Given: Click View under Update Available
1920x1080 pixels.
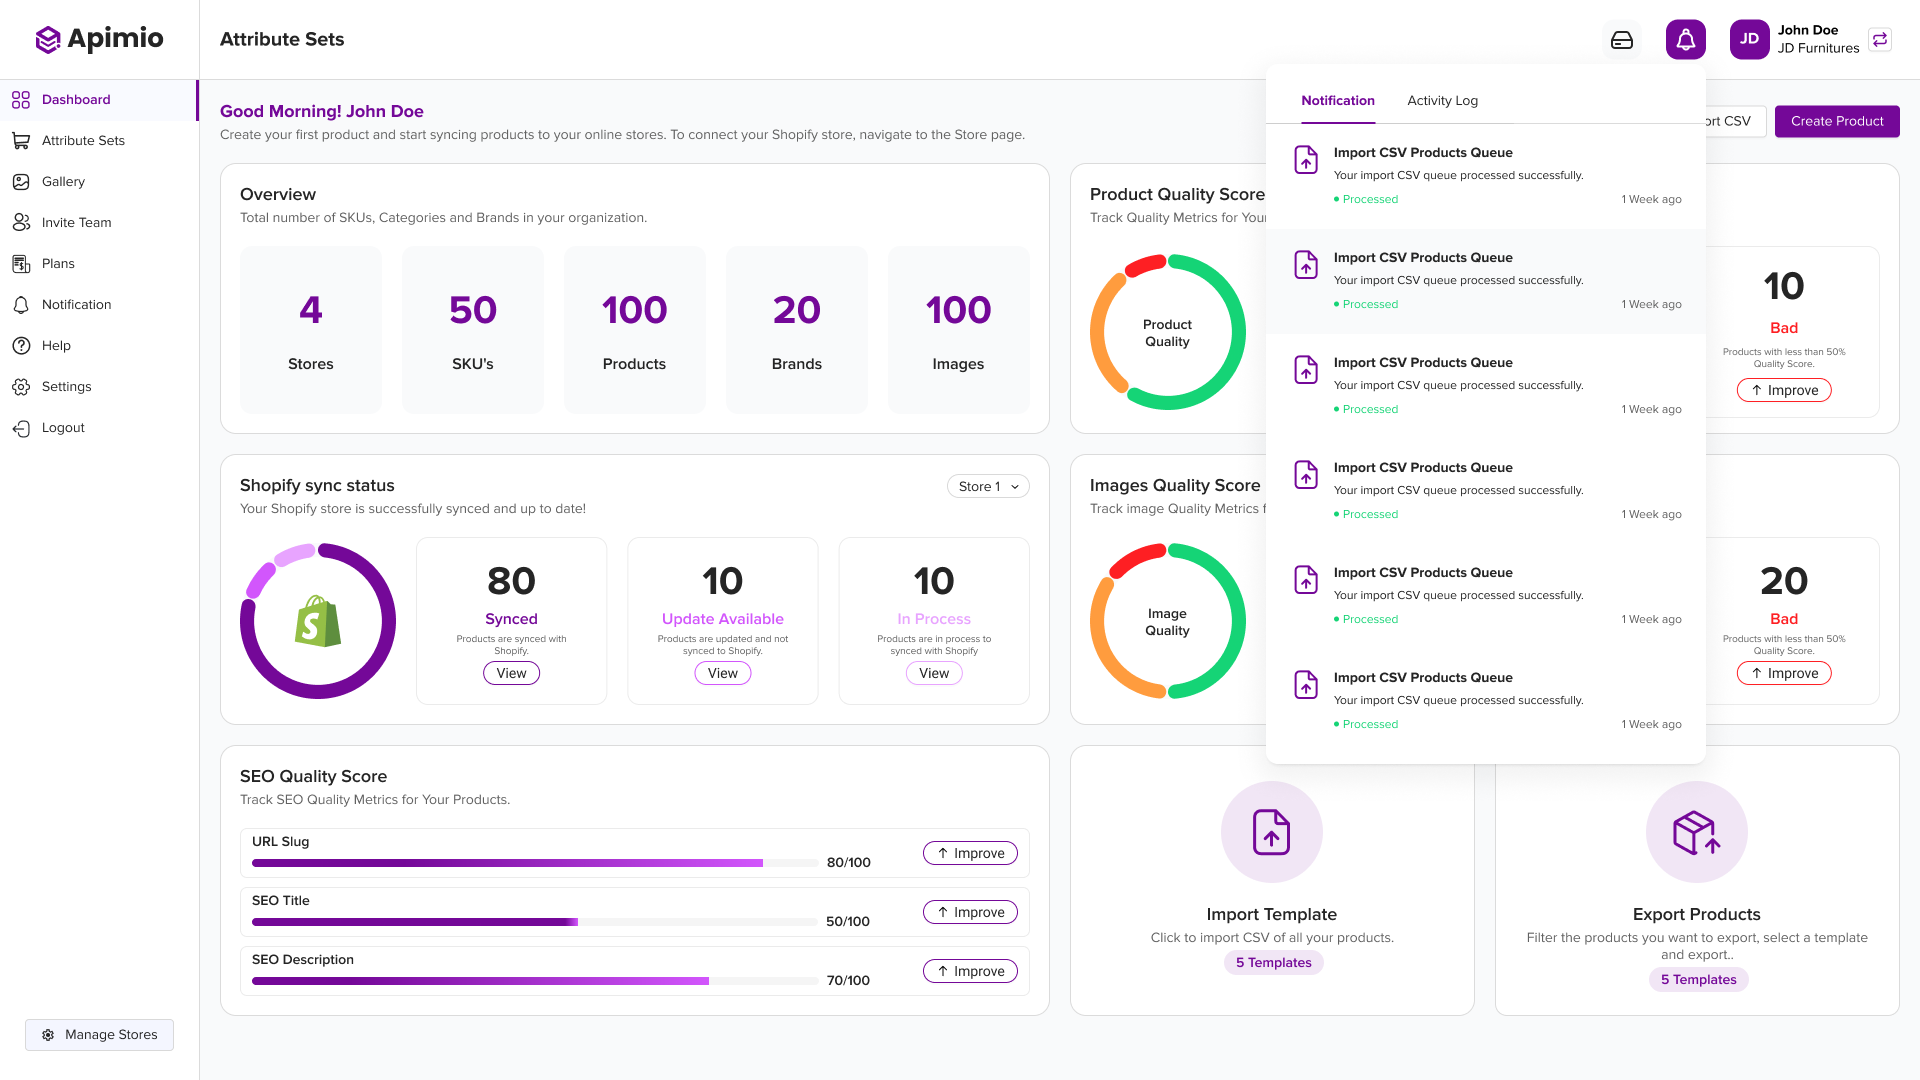Looking at the screenshot, I should tap(722, 674).
